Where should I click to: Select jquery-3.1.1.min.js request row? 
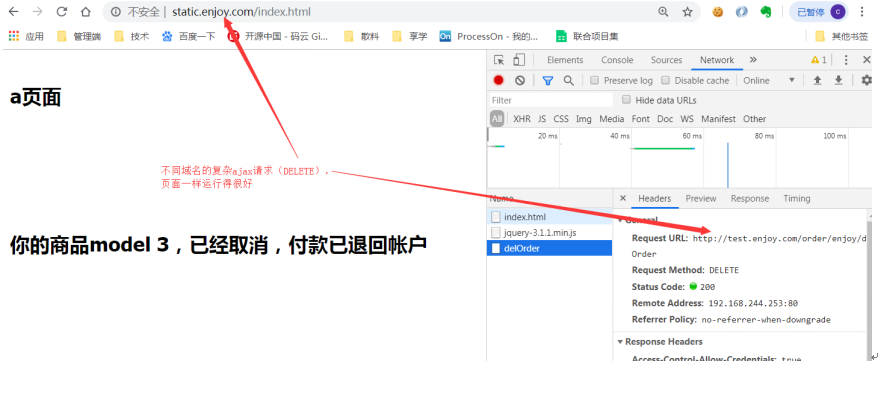[x=550, y=232]
